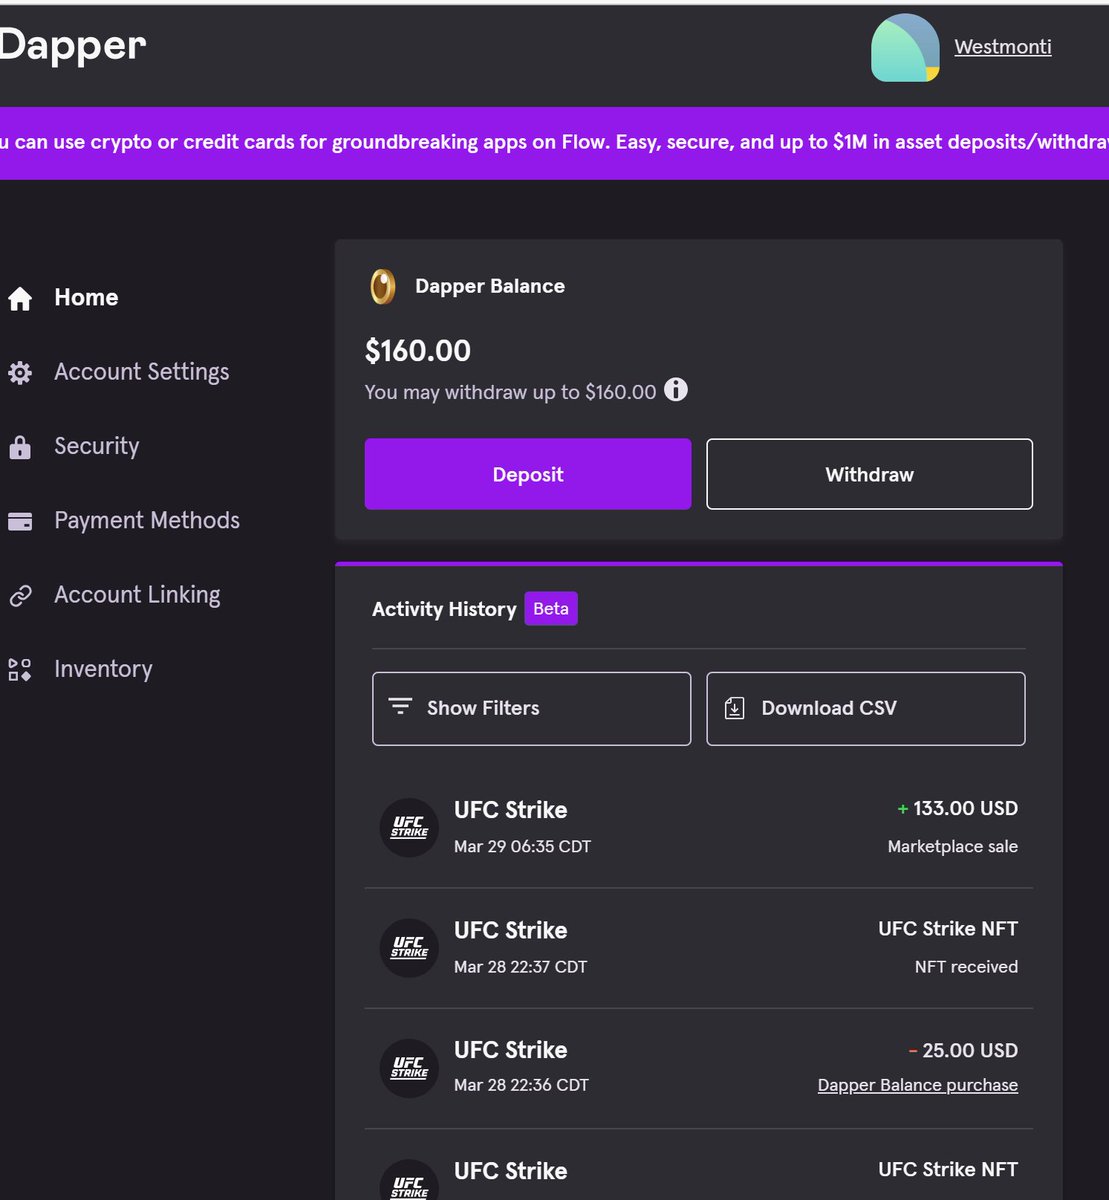Click the Payment Methods card icon
Viewport: 1109px width, 1200px height.
[x=20, y=521]
